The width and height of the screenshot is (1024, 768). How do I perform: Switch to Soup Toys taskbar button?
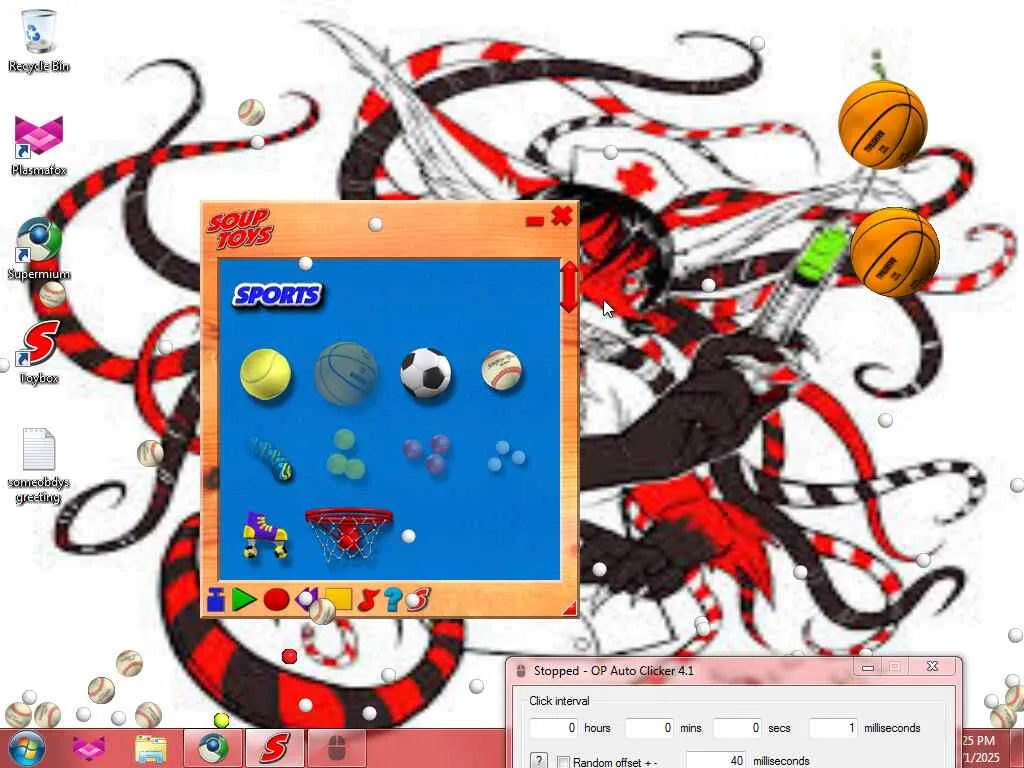[x=274, y=748]
